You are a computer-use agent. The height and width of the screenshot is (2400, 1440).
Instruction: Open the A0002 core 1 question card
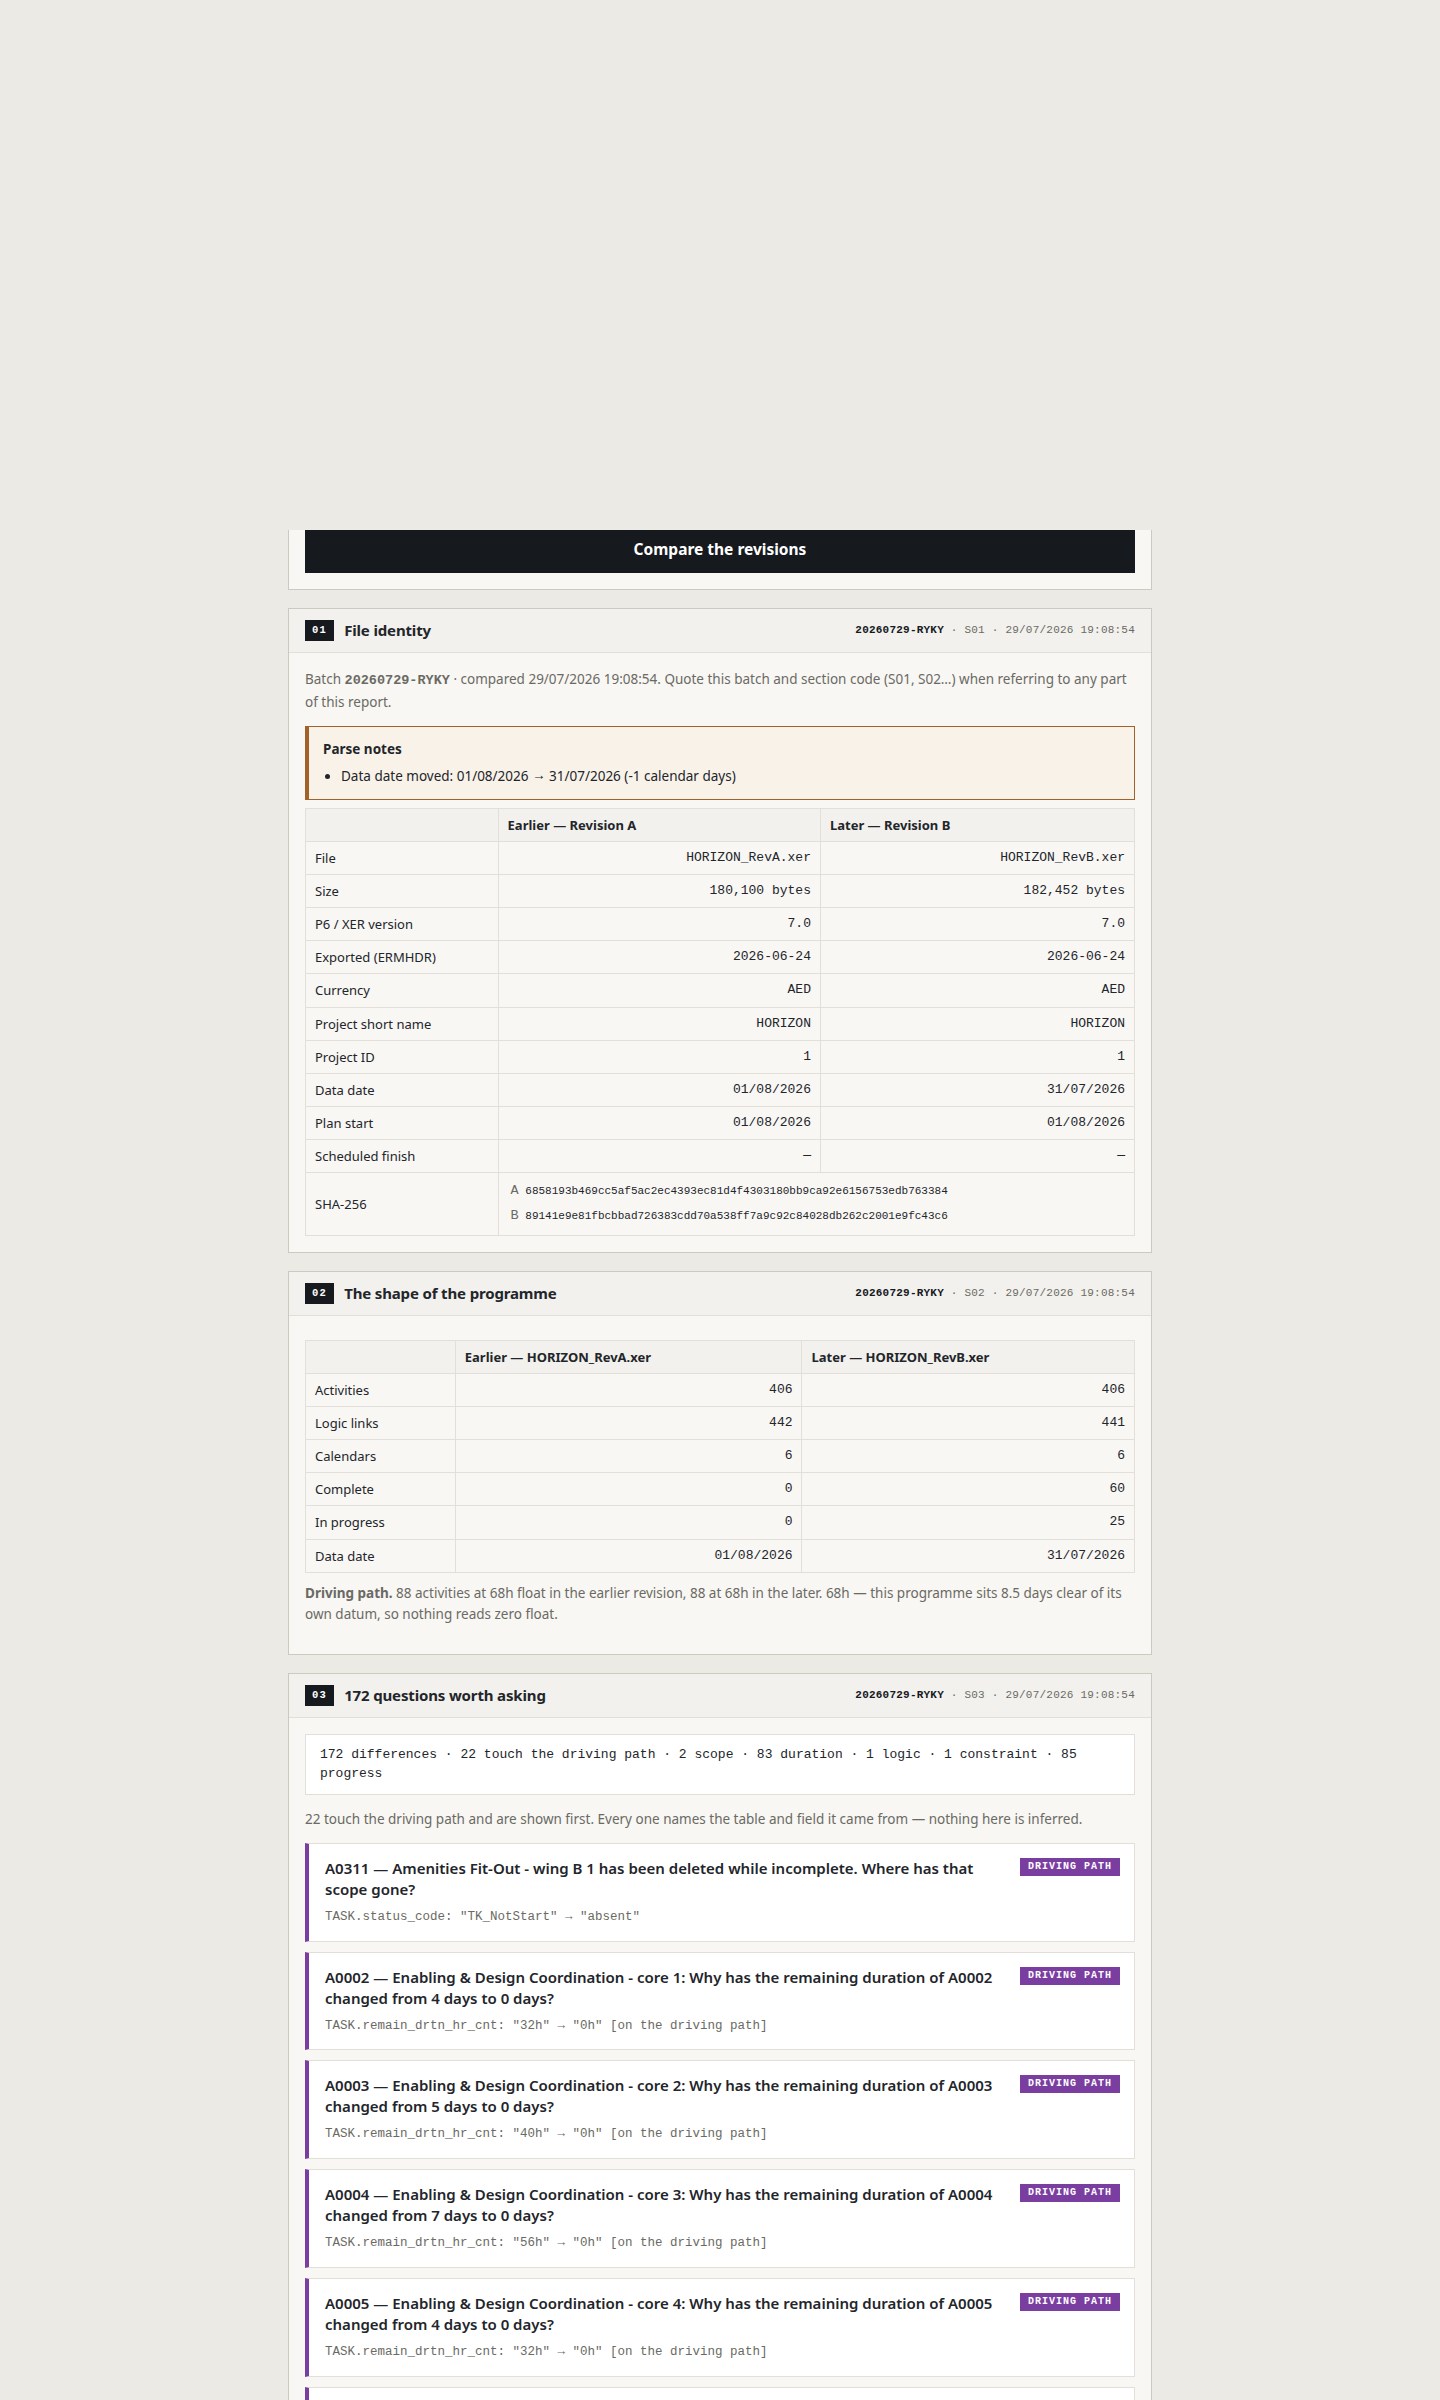720,2001
